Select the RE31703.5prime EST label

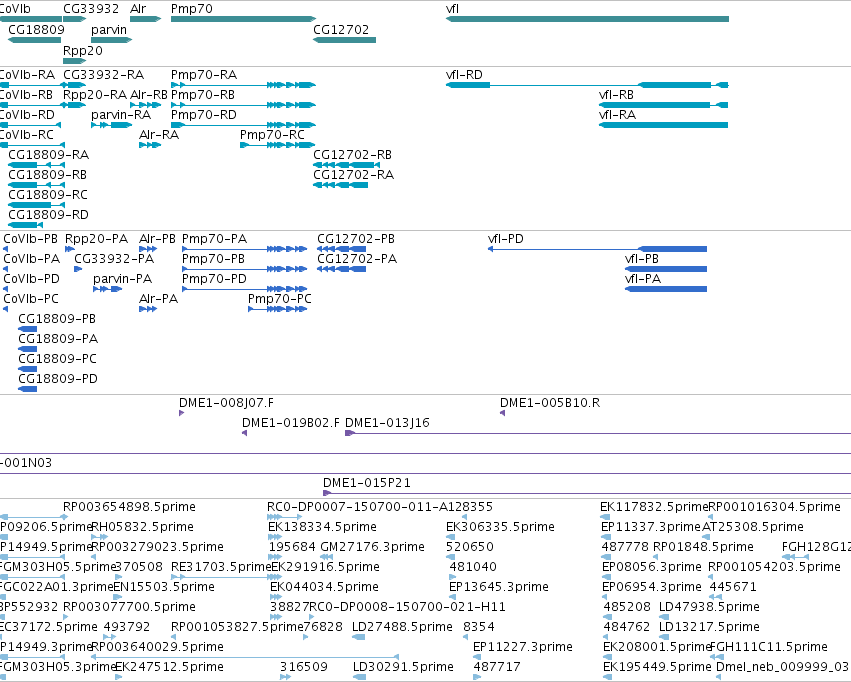tap(220, 567)
